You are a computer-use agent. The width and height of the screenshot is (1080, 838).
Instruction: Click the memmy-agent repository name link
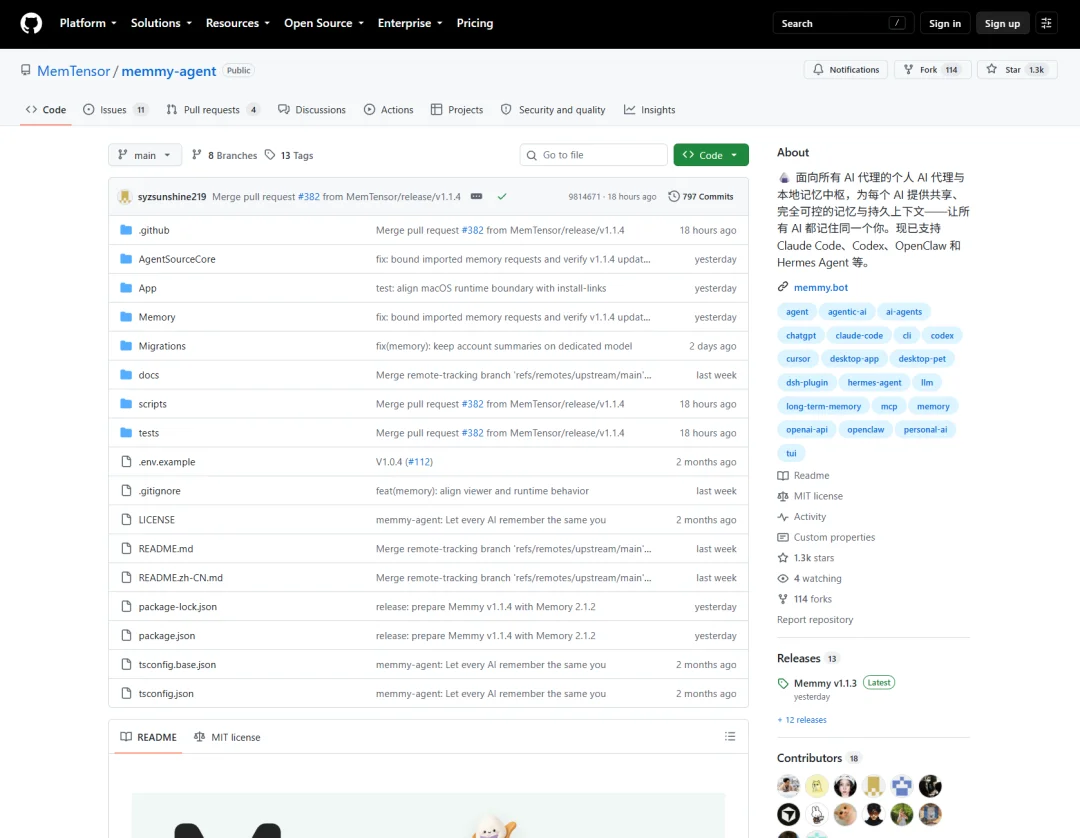(x=169, y=71)
